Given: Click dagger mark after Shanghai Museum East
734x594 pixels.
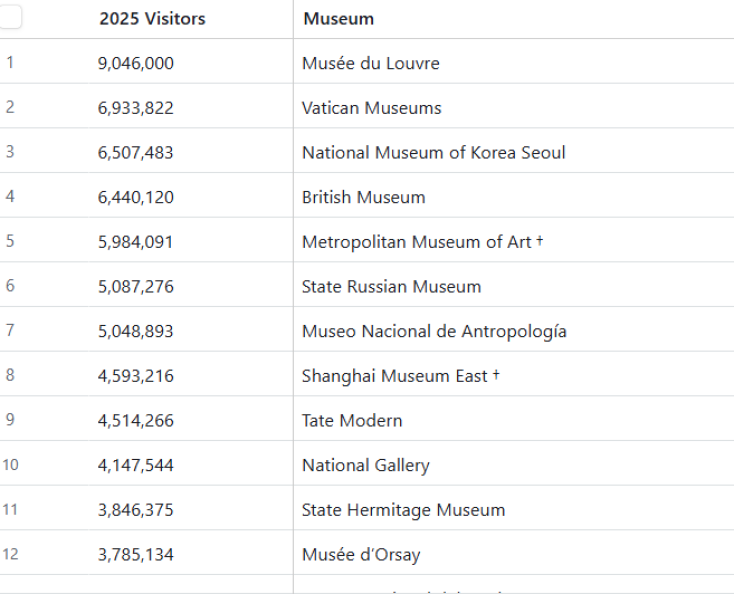Looking at the screenshot, I should coord(496,375).
